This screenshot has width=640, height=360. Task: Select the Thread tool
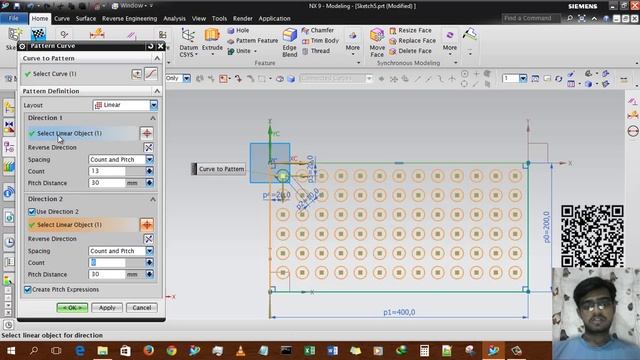[x=316, y=51]
